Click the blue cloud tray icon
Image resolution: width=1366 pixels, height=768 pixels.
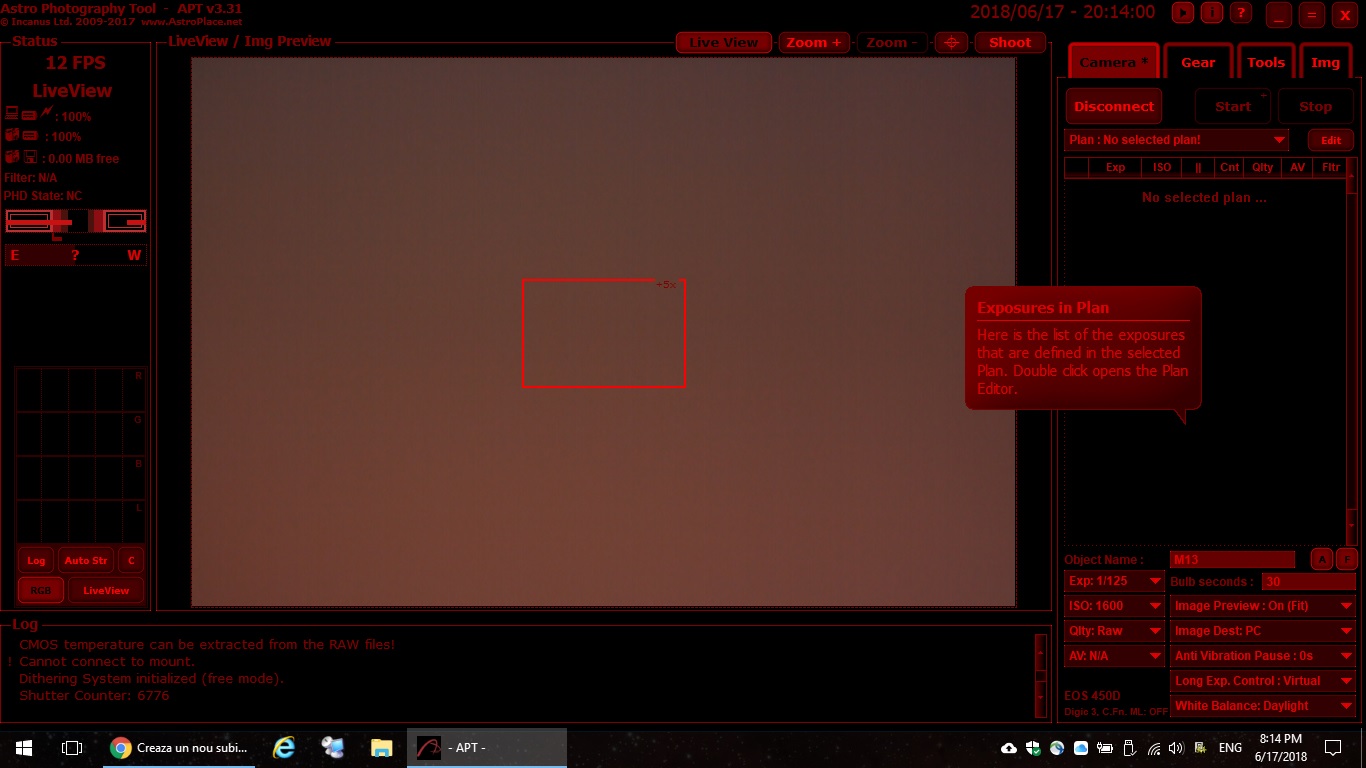pyautogui.click(x=1081, y=748)
